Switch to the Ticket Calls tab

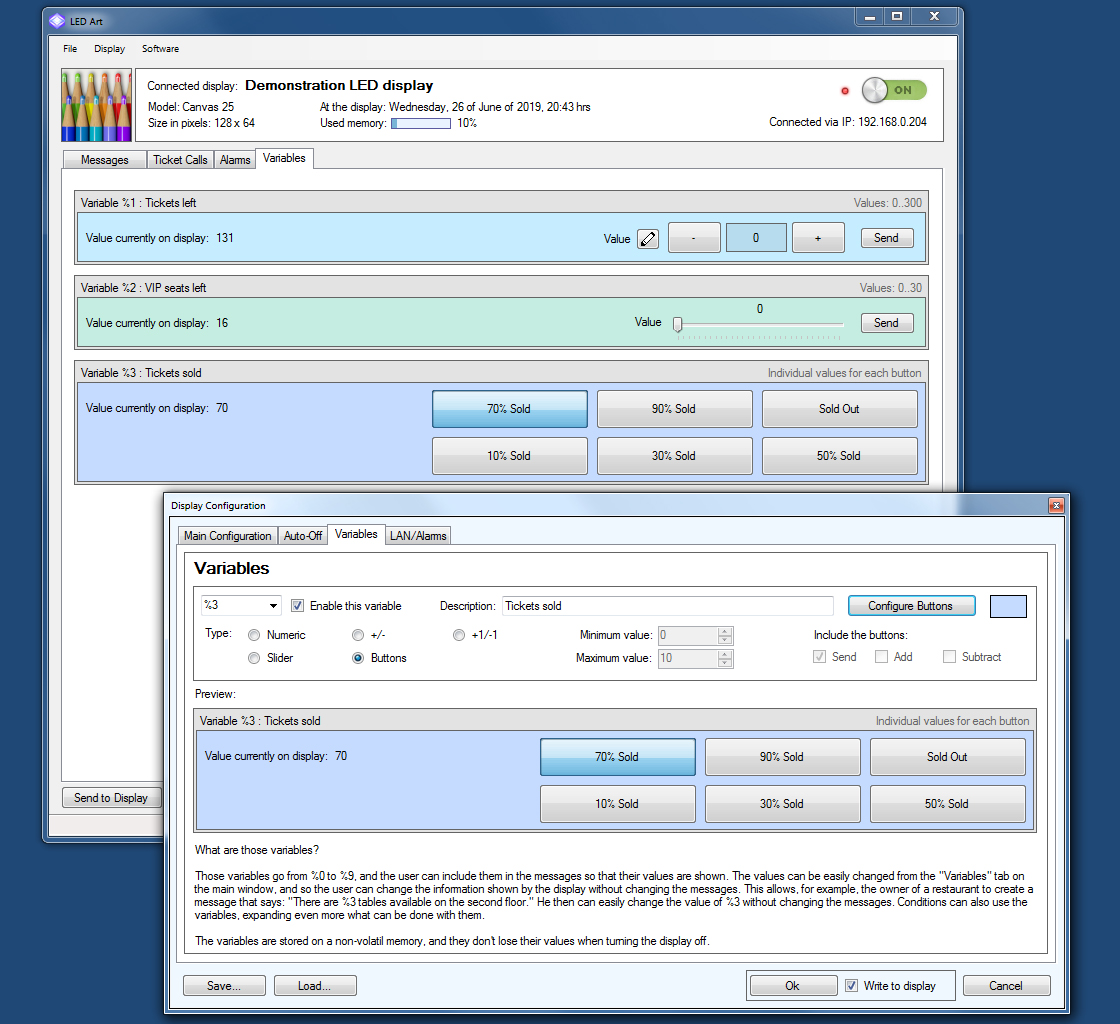[180, 160]
